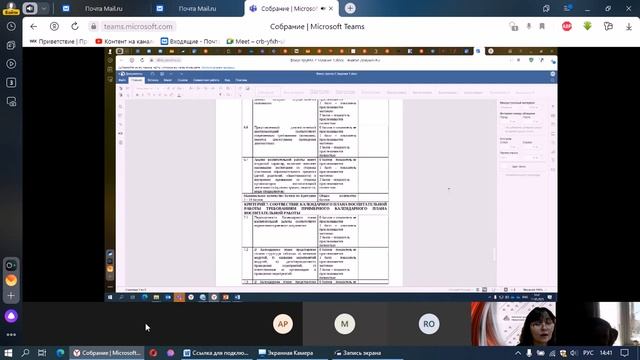Click the shared screen Word document view
The image size is (640, 360).
pyautogui.click(x=331, y=175)
